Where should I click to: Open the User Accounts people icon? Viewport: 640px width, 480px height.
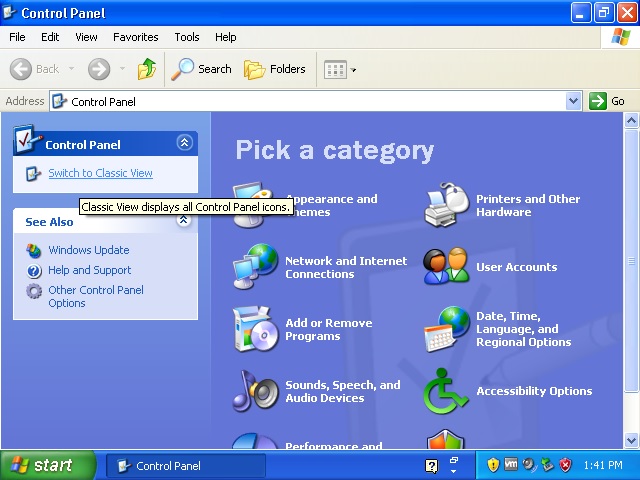point(446,267)
